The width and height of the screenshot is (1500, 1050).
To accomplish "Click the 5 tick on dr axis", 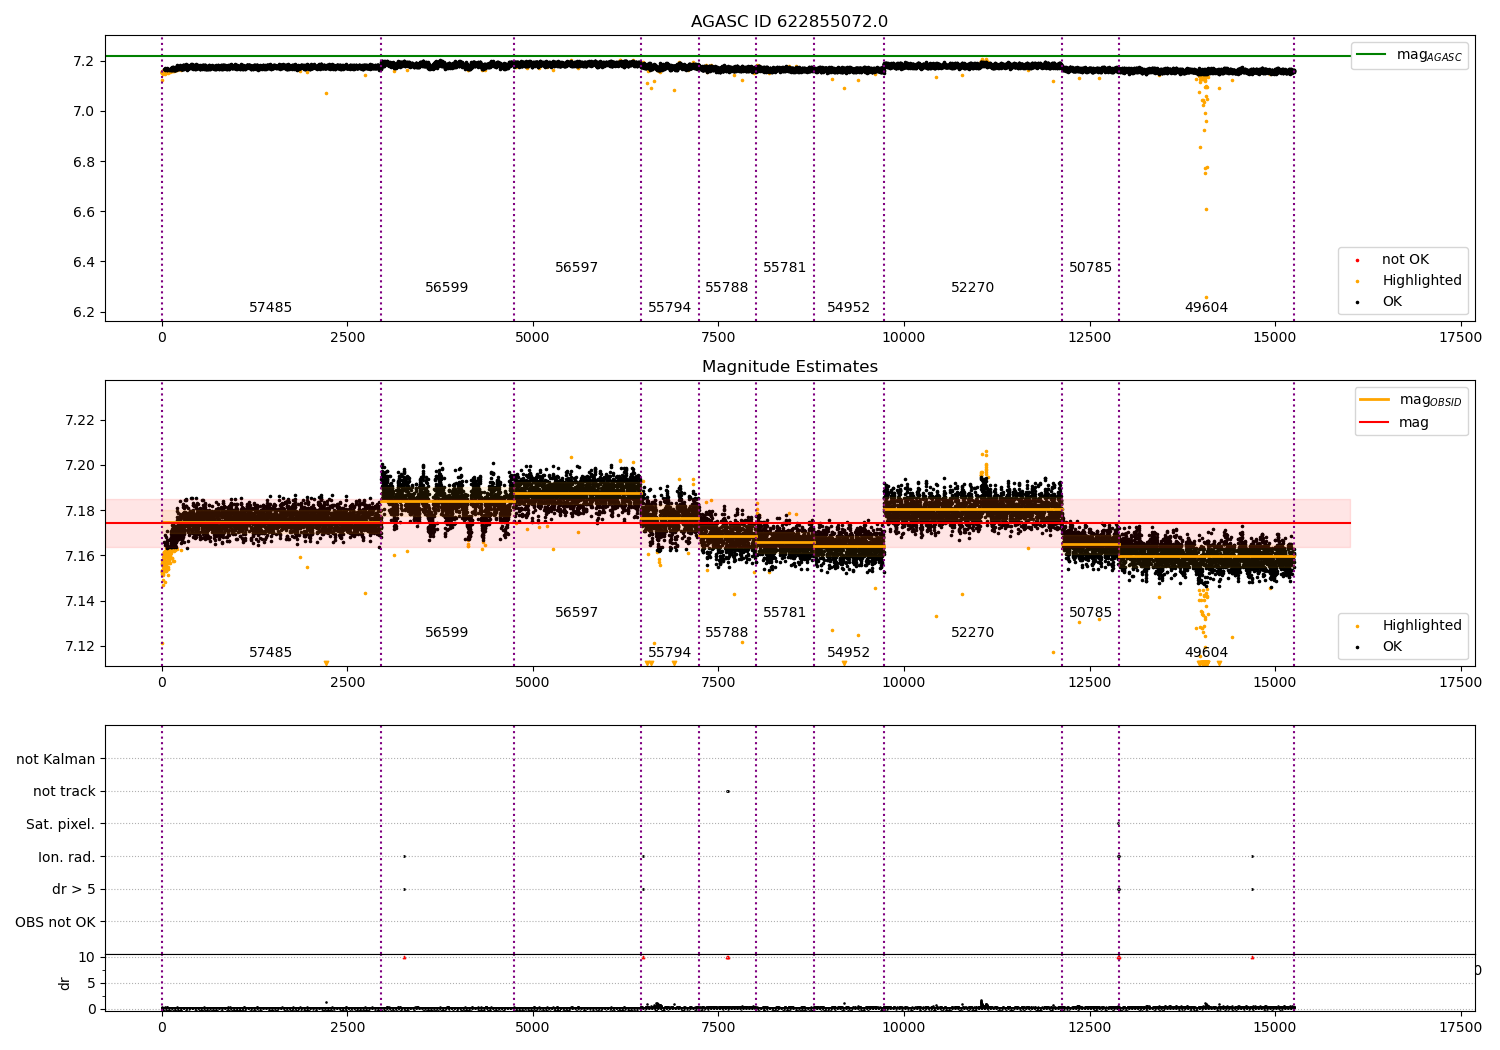I will pyautogui.click(x=91, y=983).
